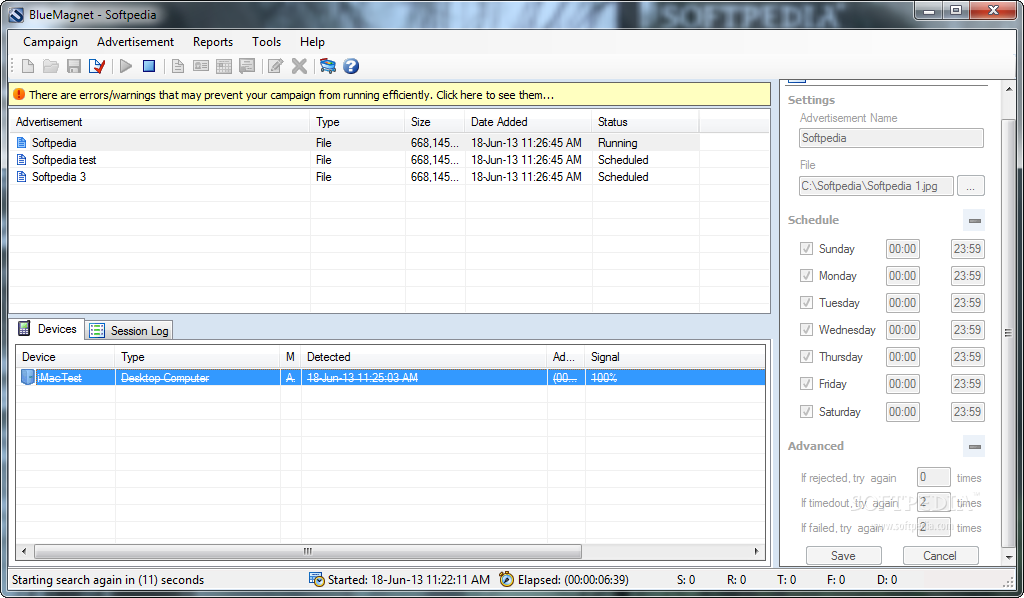Viewport: 1024px width, 598px height.
Task: Click the text document toolbar icon
Action: pyautogui.click(x=178, y=66)
